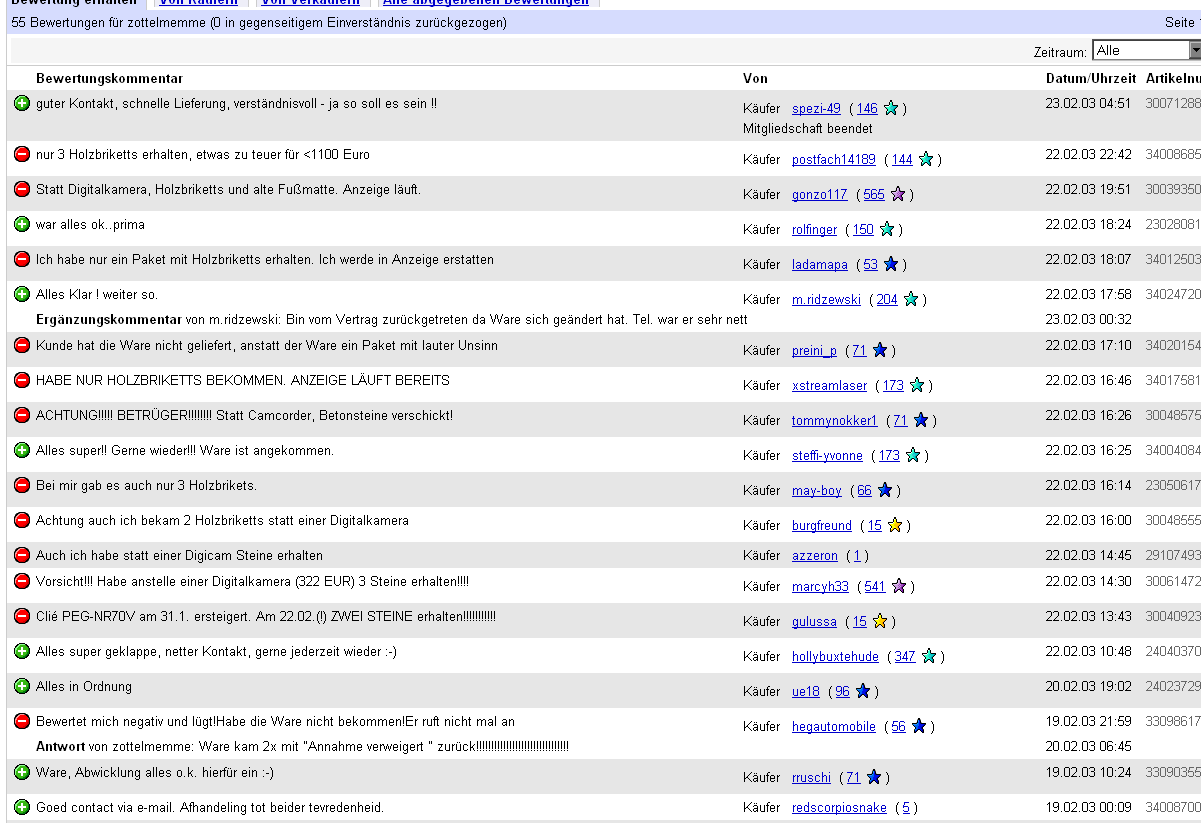Click negative icon beside 'ACHTUNG!!!!! BETRÜGER' comment
Screen dimensions: 1201x823
(x=22, y=415)
